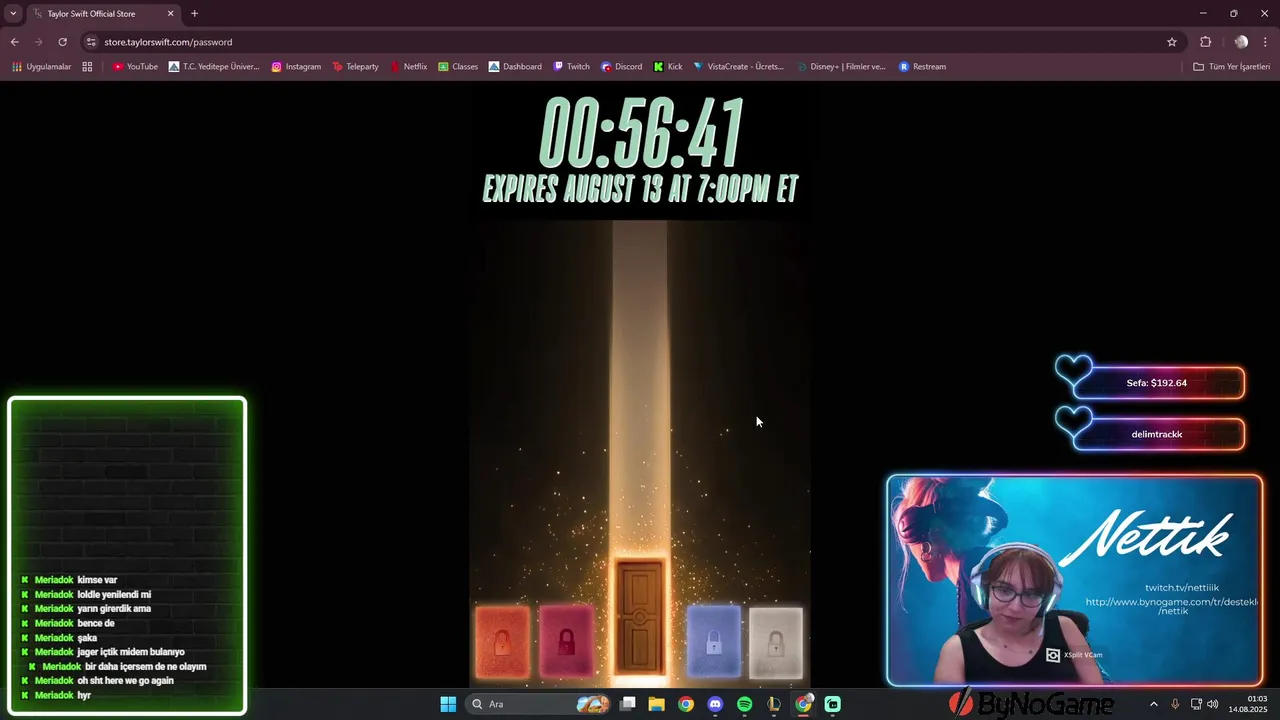Open League of Legends taskbar icon
The height and width of the screenshot is (720, 1280).
point(774,704)
